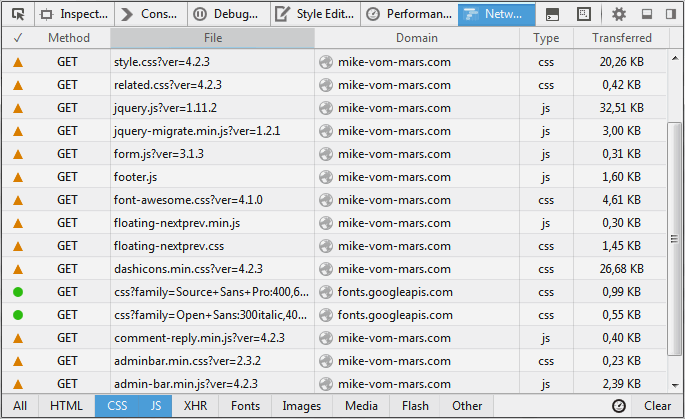Sort requests by Type column

coord(546,38)
